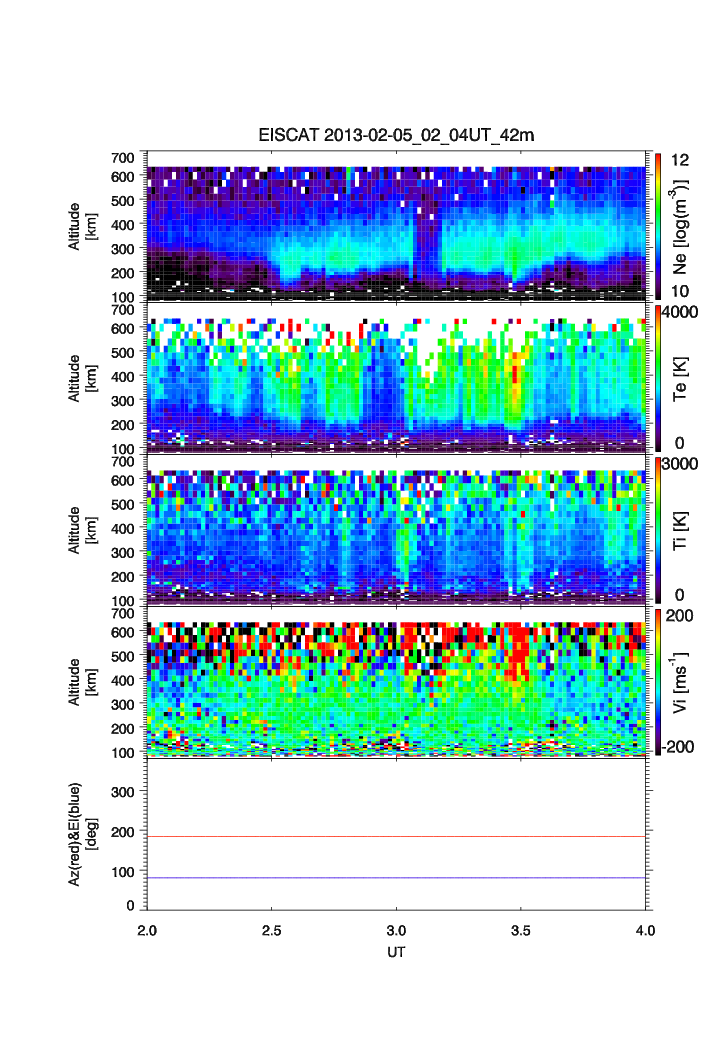Screen dimensions: 708x1062
Task: Click the blue elevation line
Action: pyautogui.click(x=396, y=878)
